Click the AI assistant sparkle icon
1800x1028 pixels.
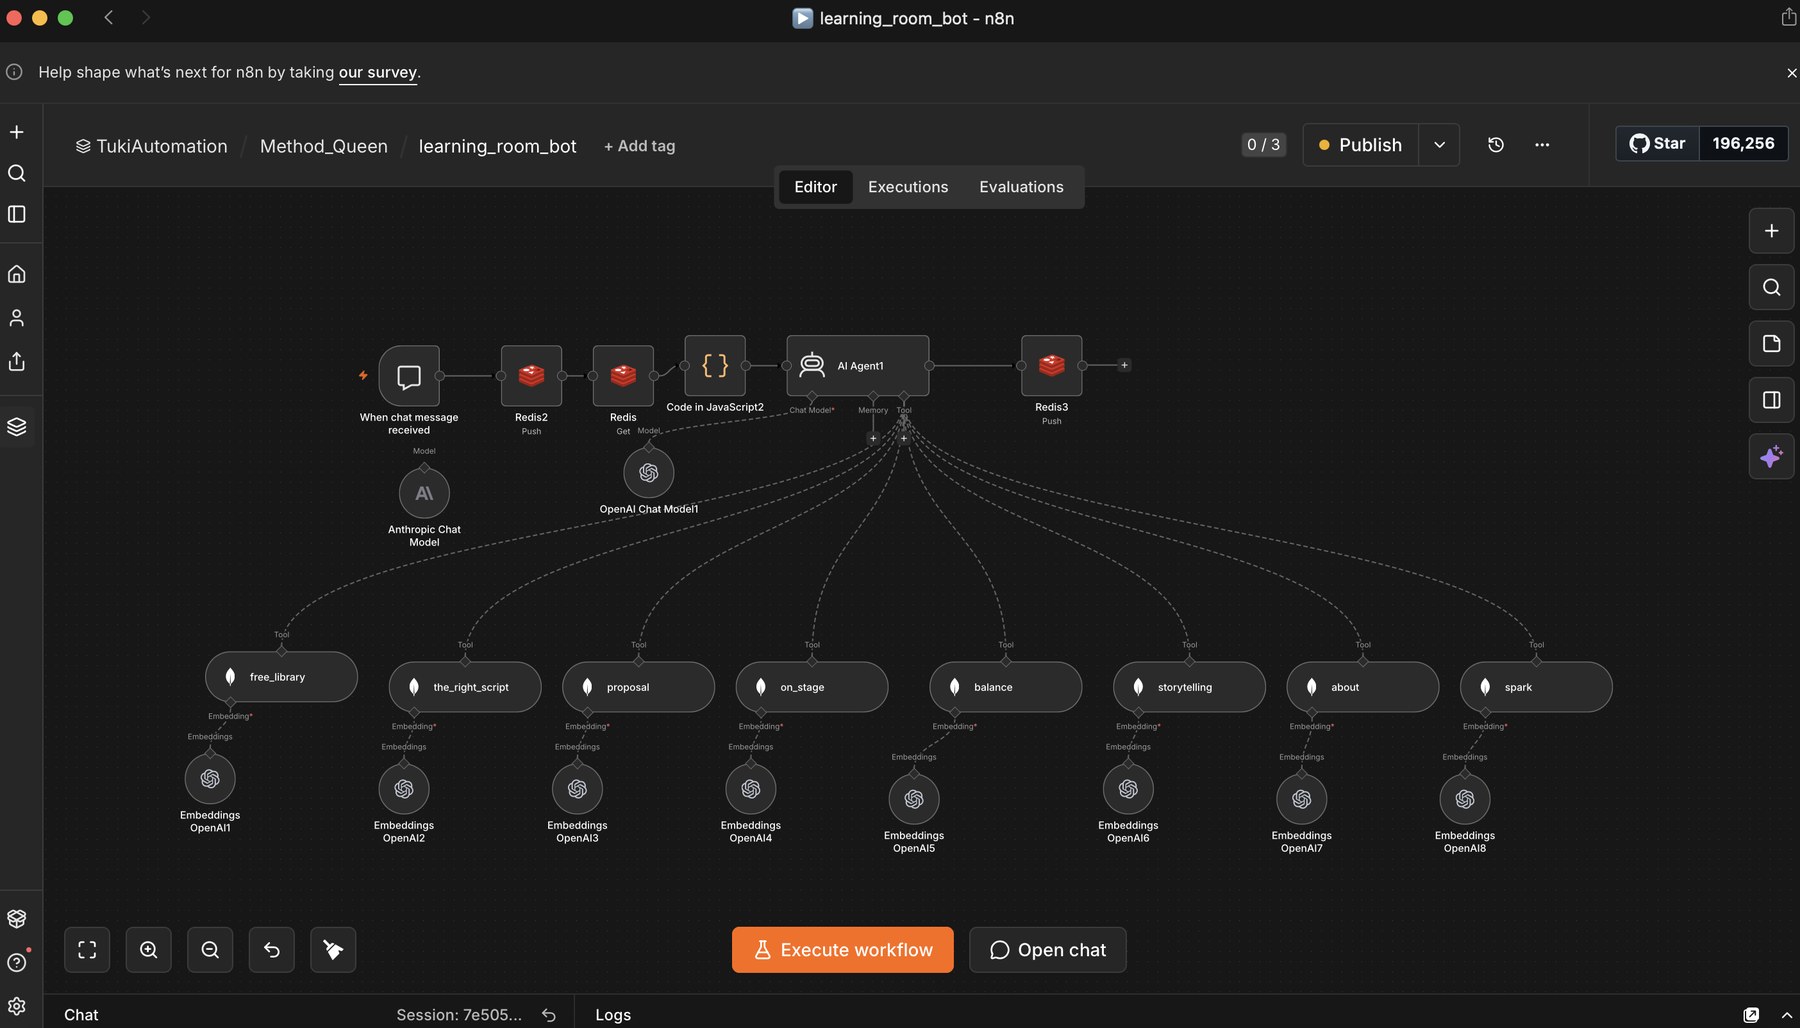click(1771, 457)
